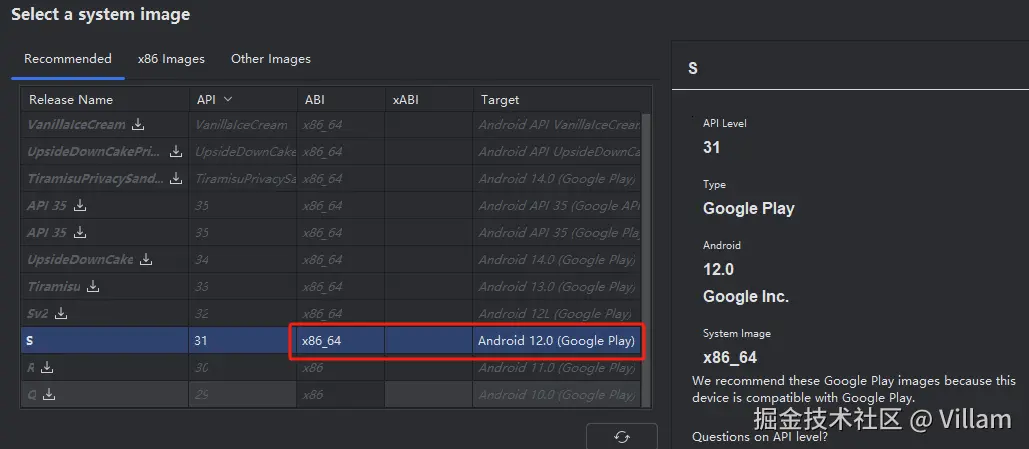Select the S release row

pyautogui.click(x=100, y=341)
